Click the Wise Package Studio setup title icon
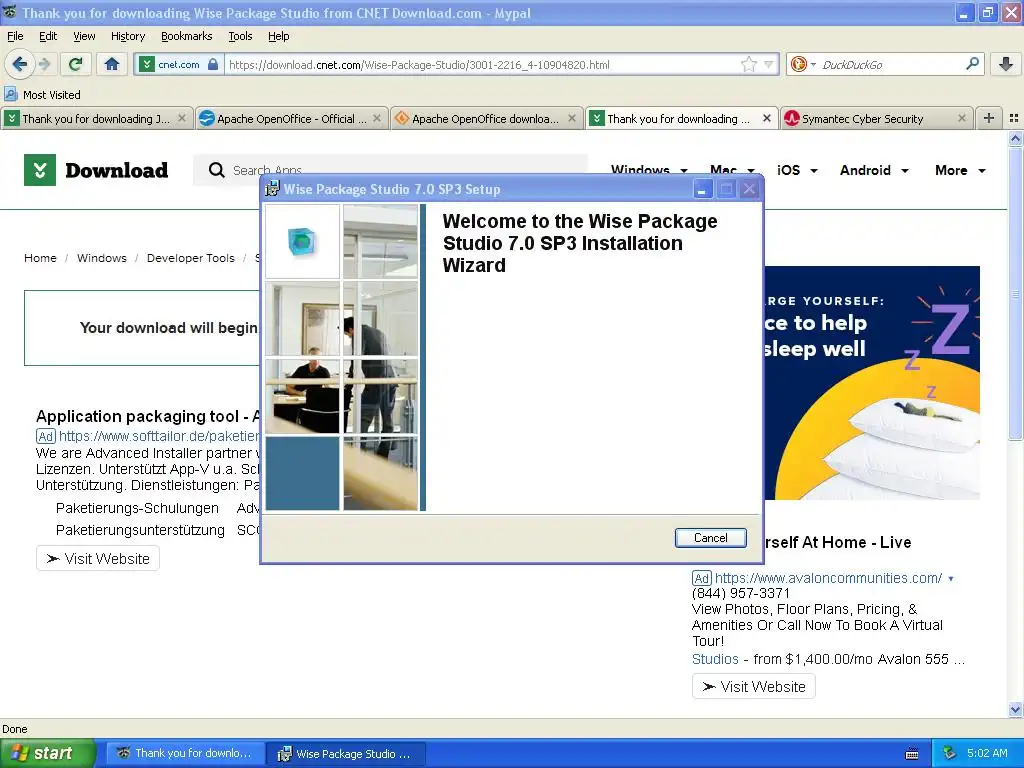This screenshot has width=1024, height=768. tap(272, 189)
